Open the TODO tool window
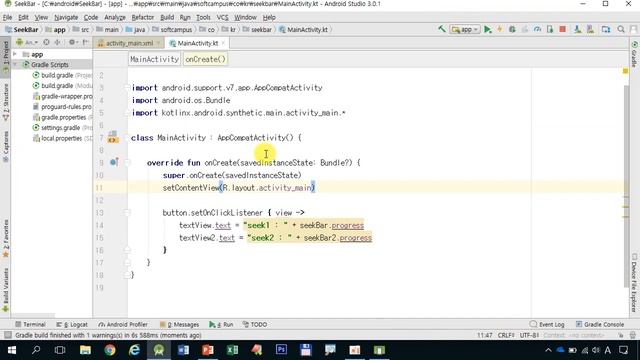This screenshot has height=360, width=640. 255,324
